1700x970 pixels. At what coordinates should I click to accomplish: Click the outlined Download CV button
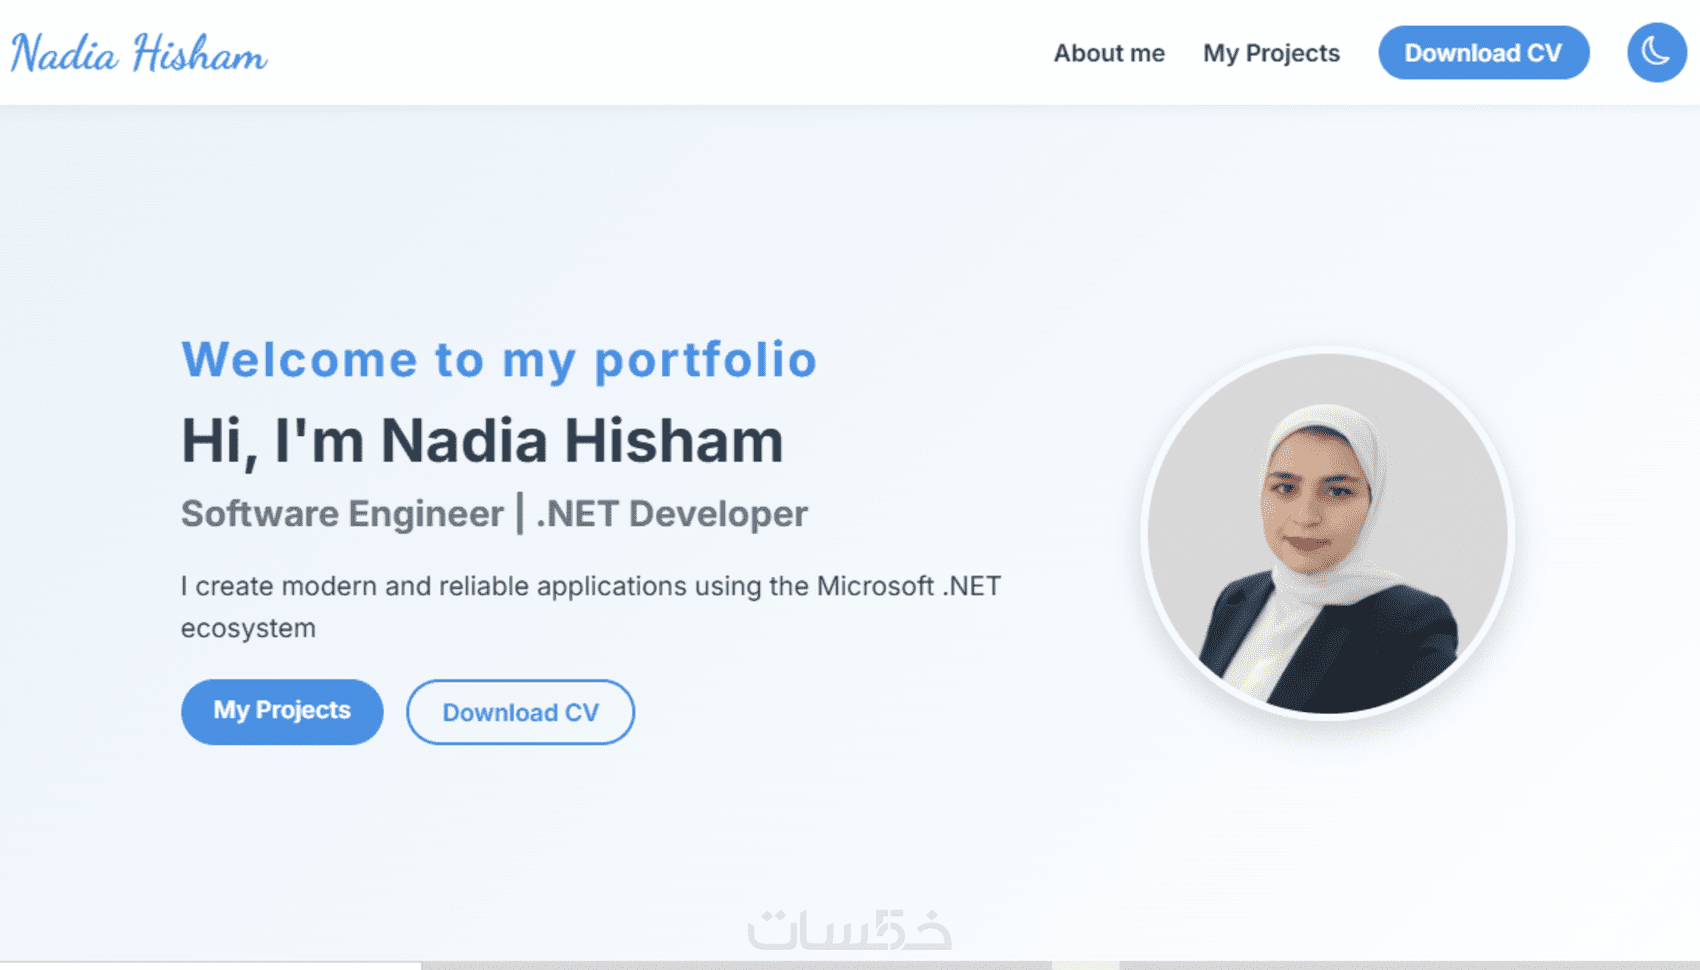tap(520, 712)
